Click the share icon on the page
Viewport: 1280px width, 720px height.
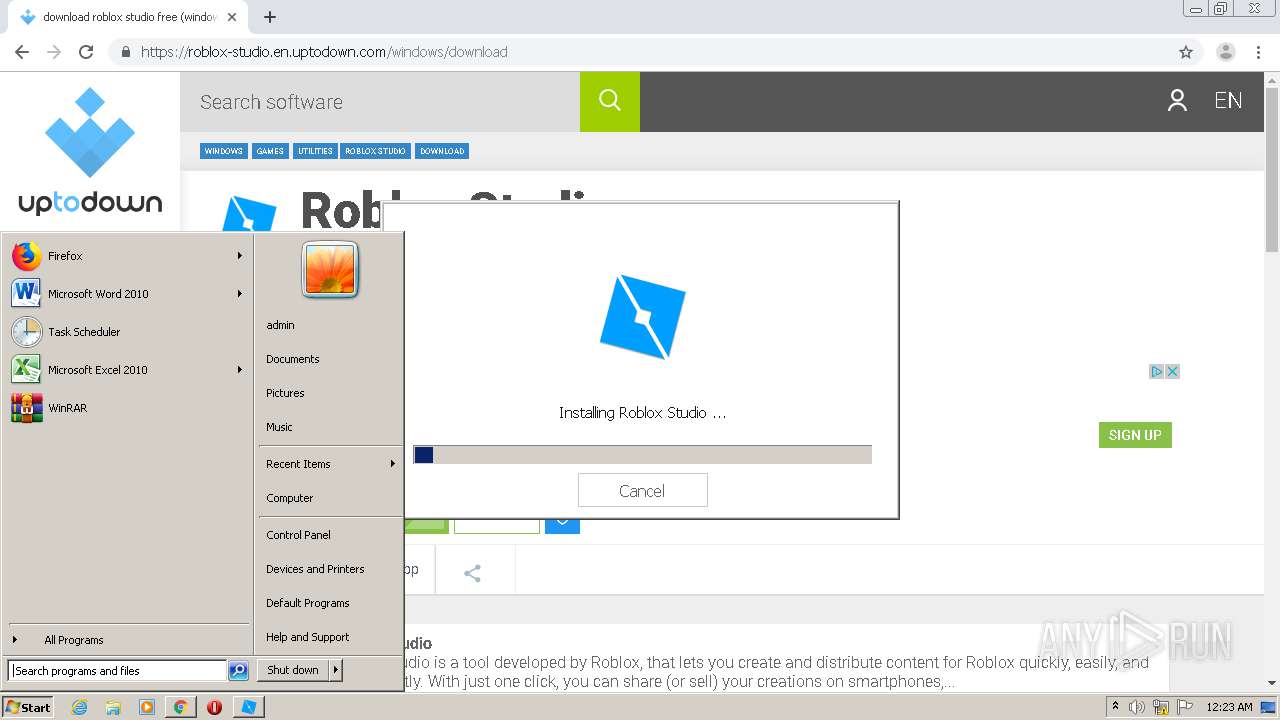(x=473, y=573)
